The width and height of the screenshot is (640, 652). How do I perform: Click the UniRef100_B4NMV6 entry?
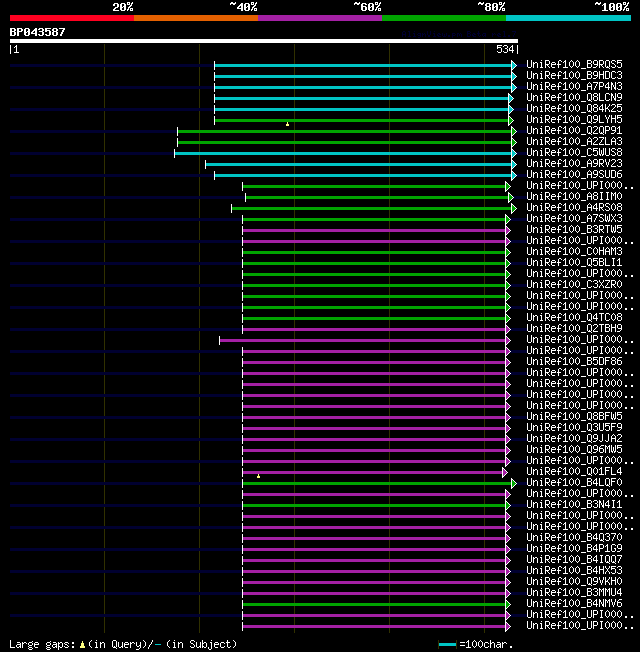(x=574, y=603)
